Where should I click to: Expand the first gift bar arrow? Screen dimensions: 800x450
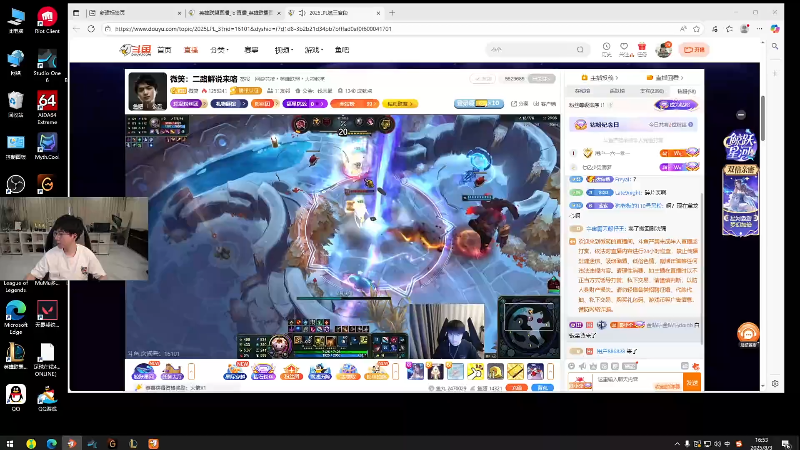(x=192, y=371)
